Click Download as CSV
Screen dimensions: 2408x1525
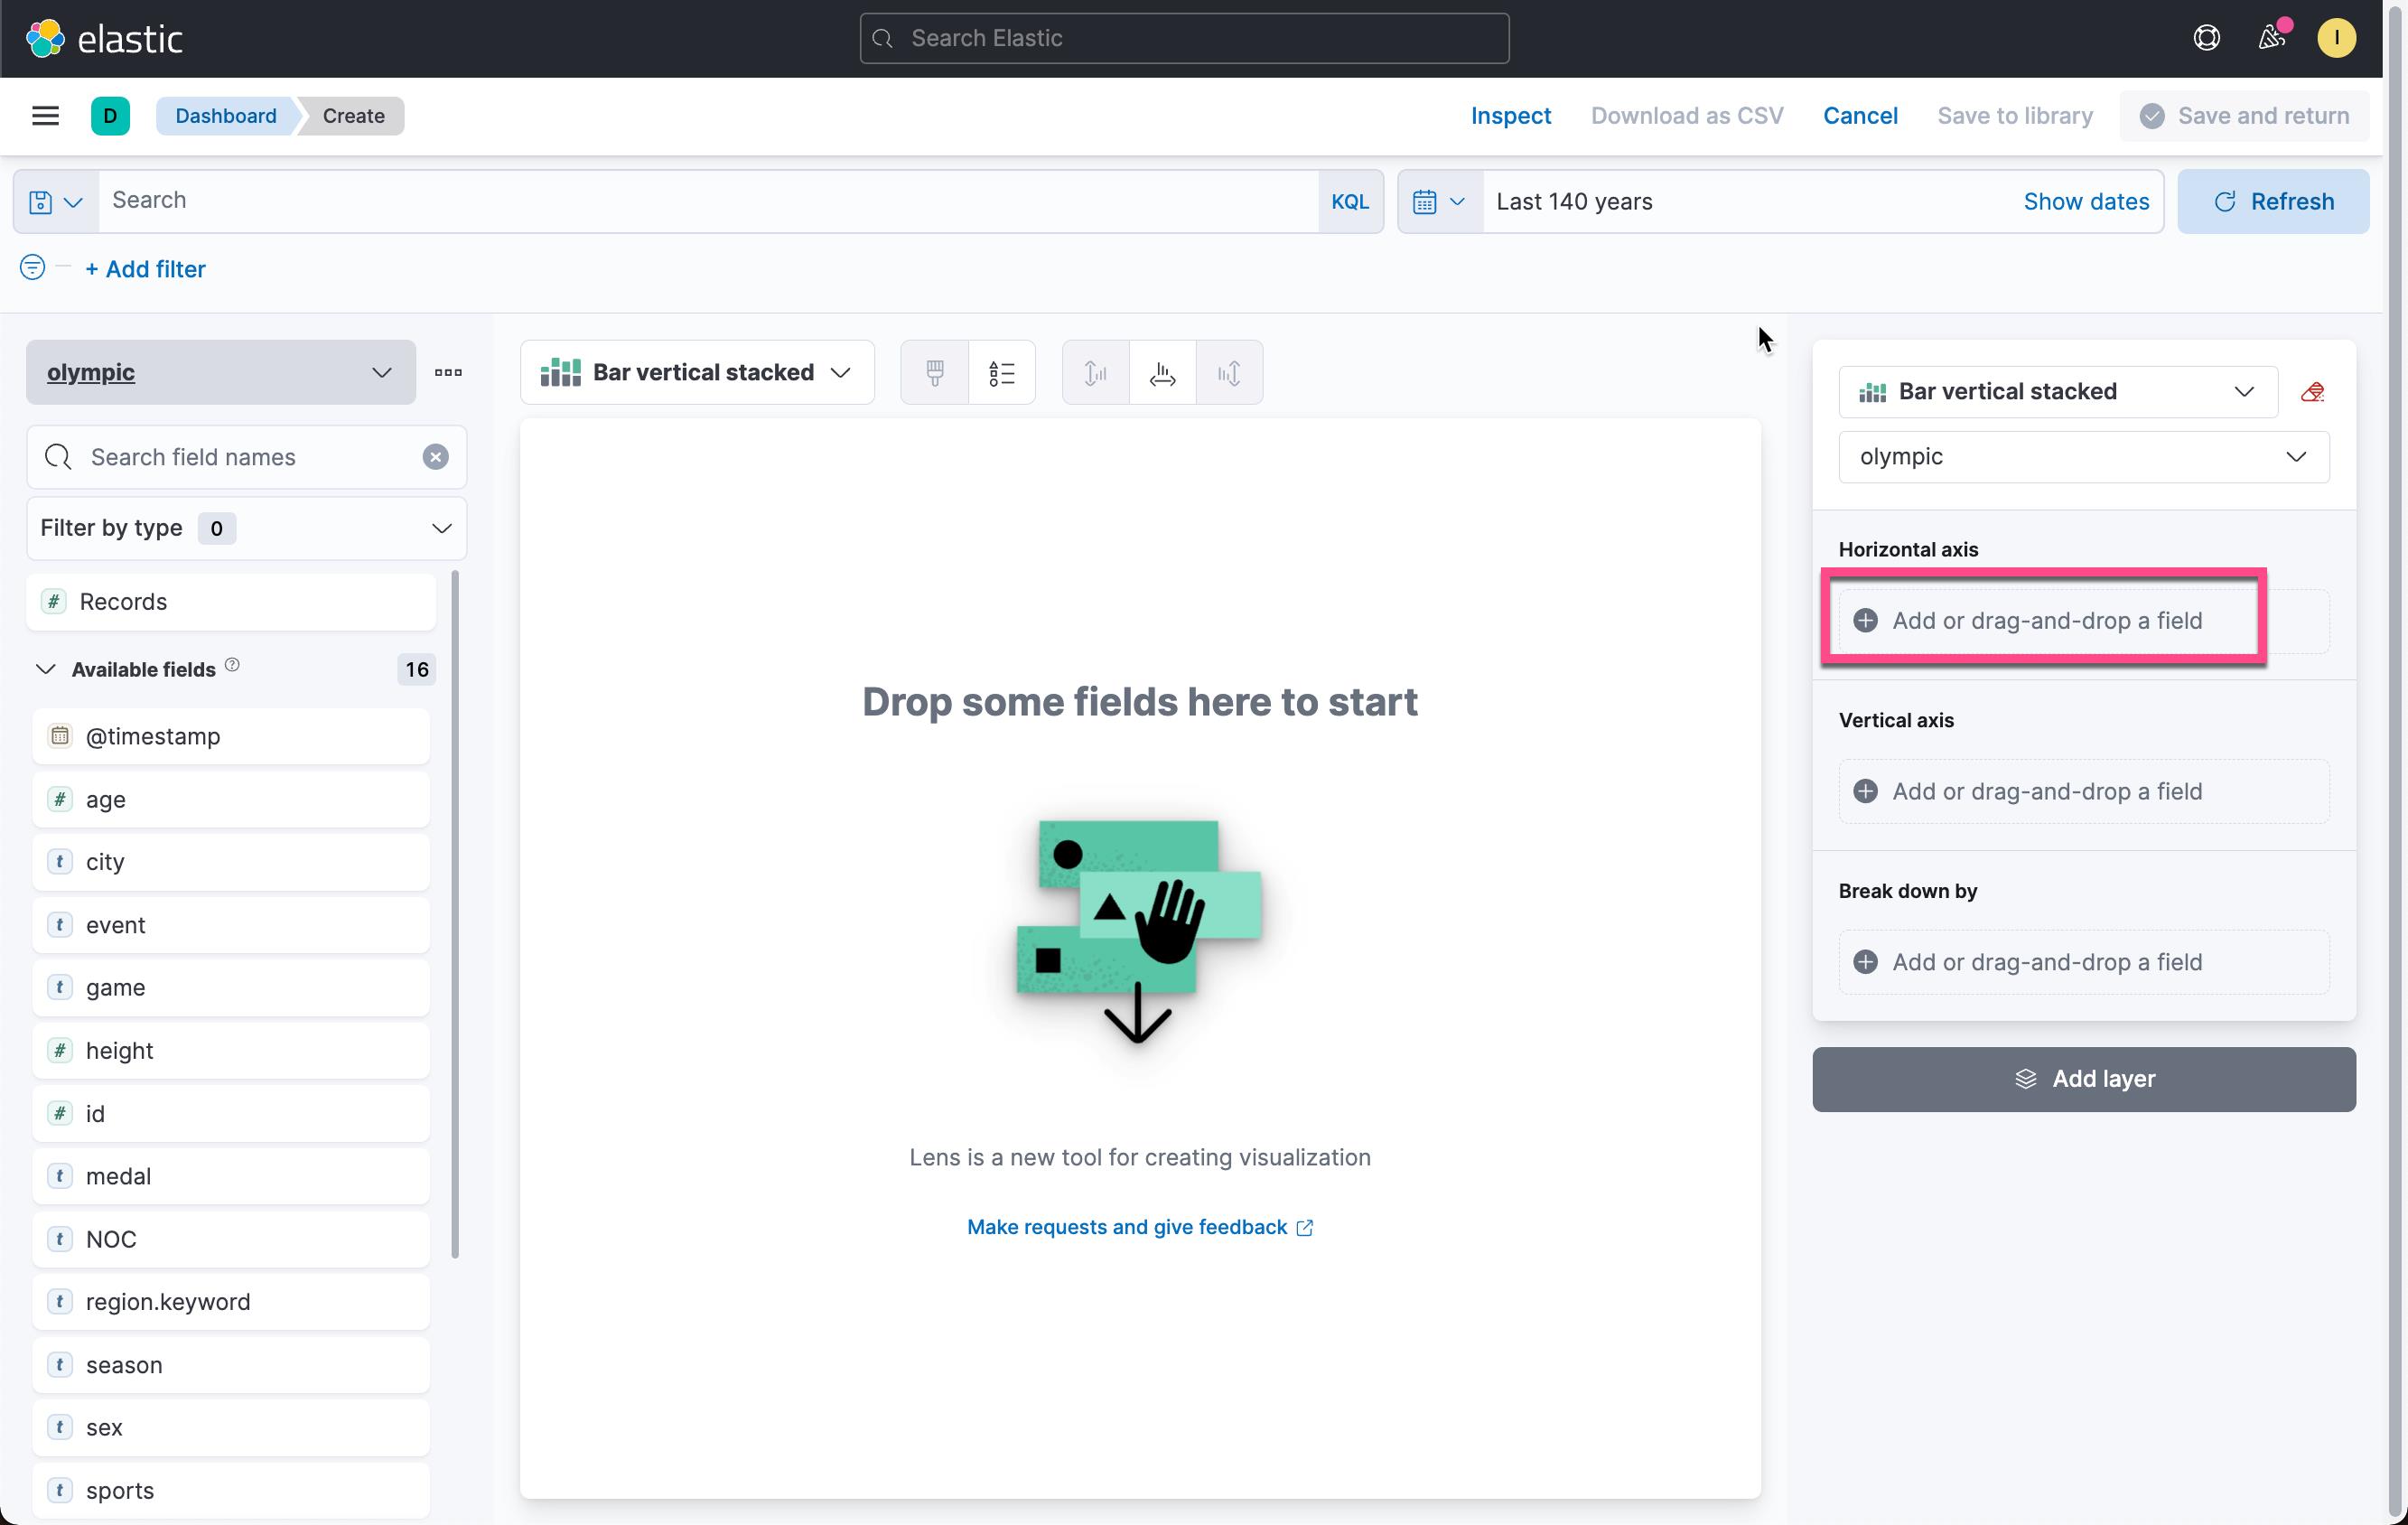[x=1687, y=116]
